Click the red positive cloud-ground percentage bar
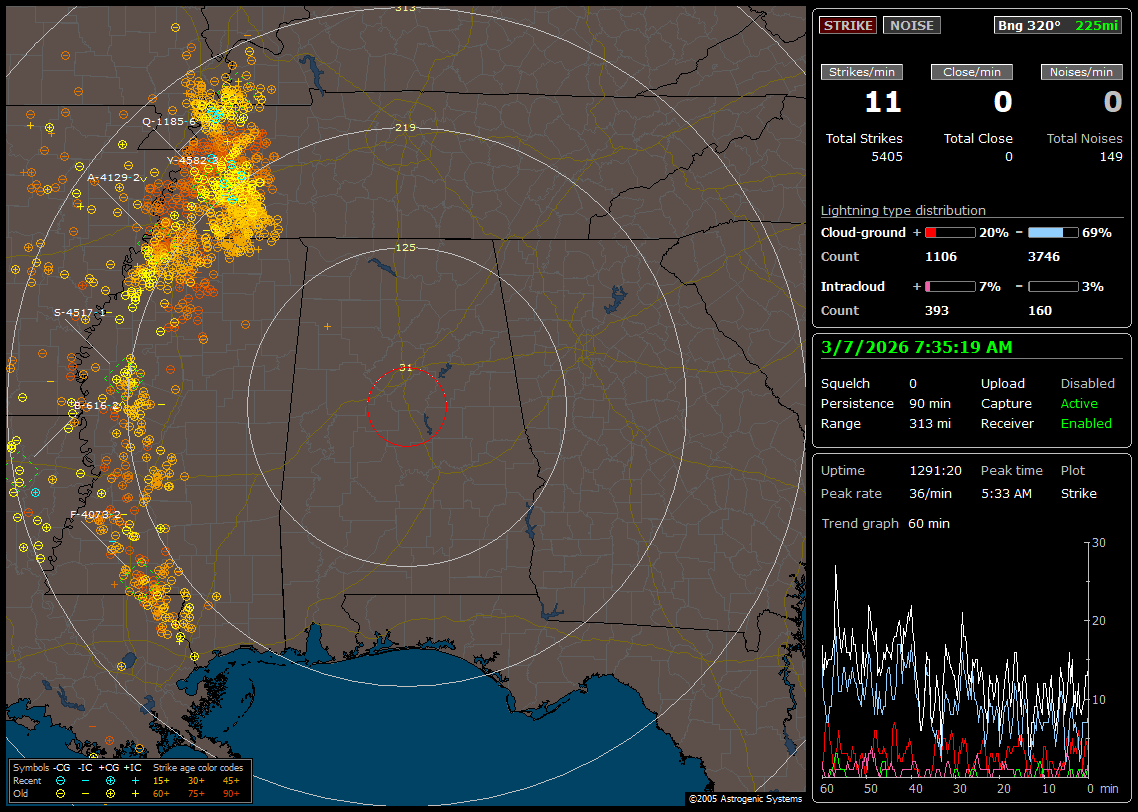The image size is (1138, 812). [949, 232]
